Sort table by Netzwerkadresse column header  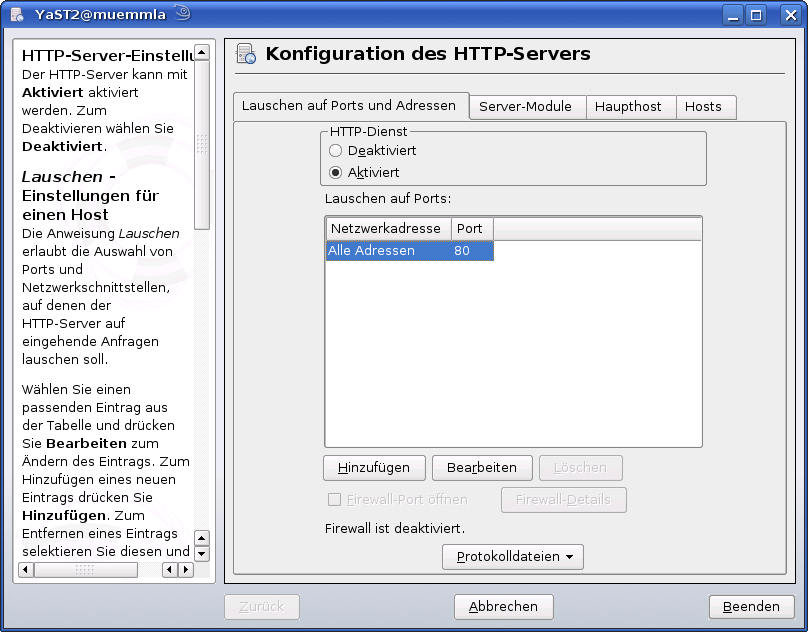point(386,229)
